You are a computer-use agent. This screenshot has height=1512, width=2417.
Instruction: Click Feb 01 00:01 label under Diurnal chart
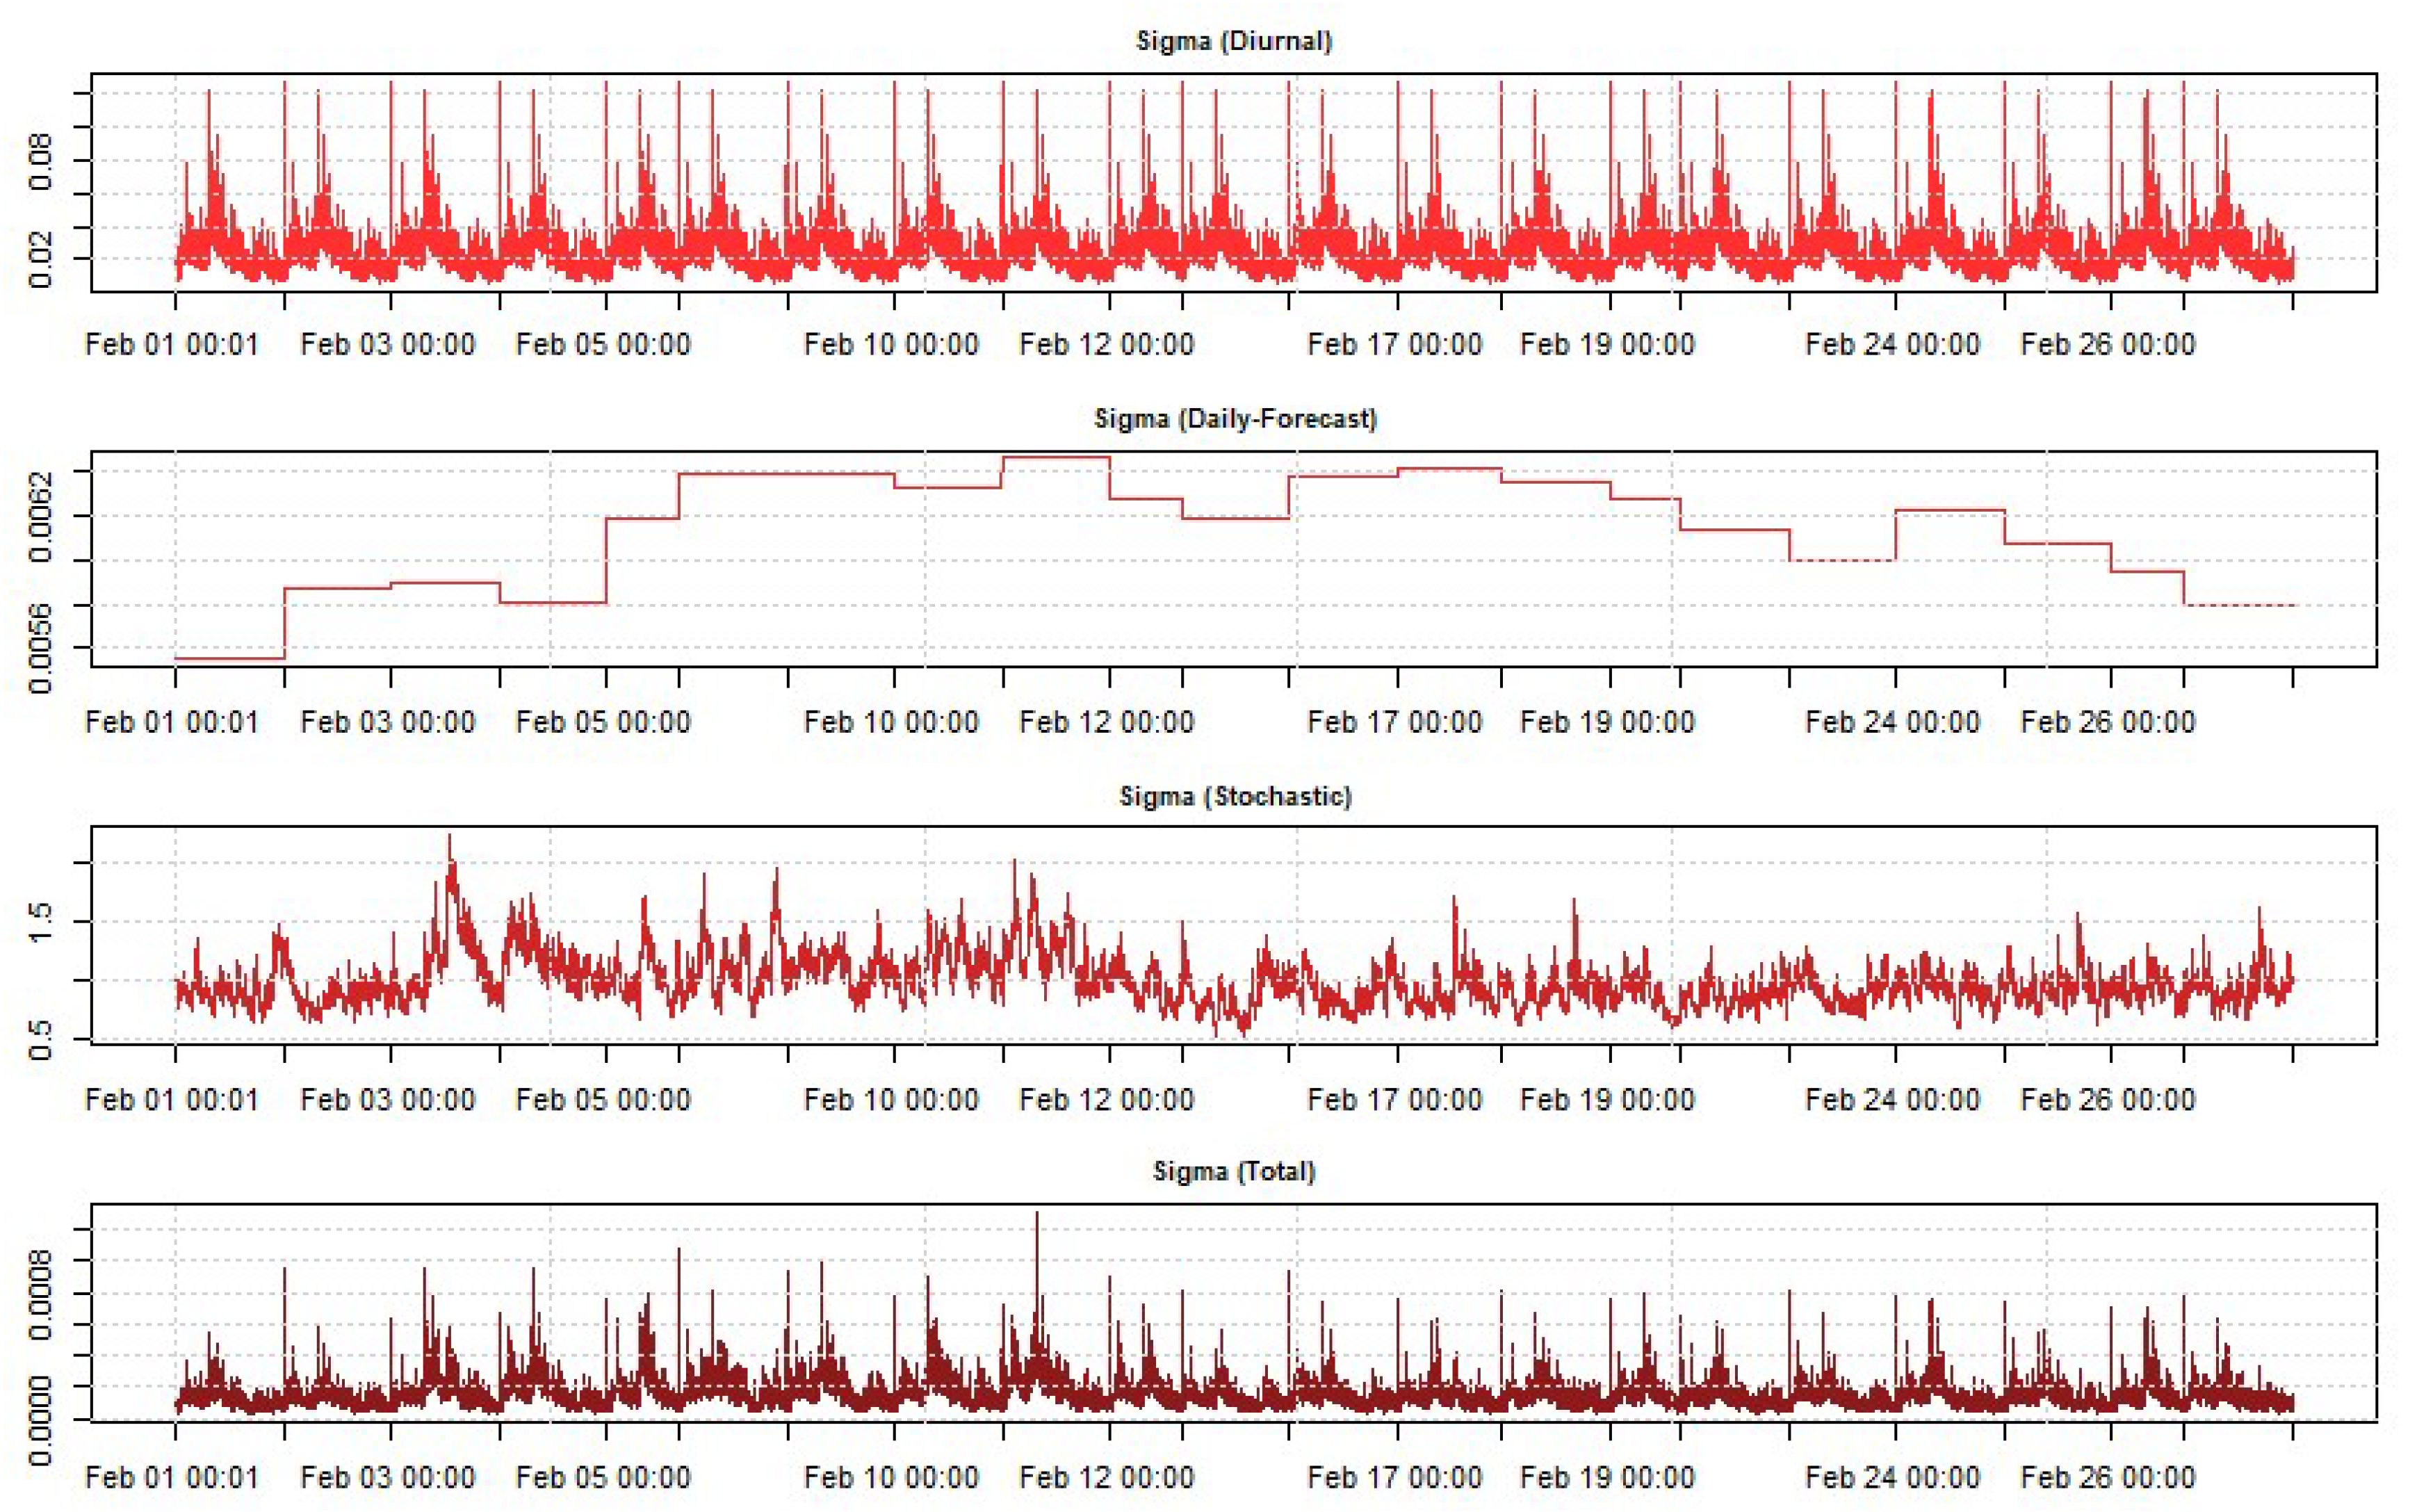point(172,345)
